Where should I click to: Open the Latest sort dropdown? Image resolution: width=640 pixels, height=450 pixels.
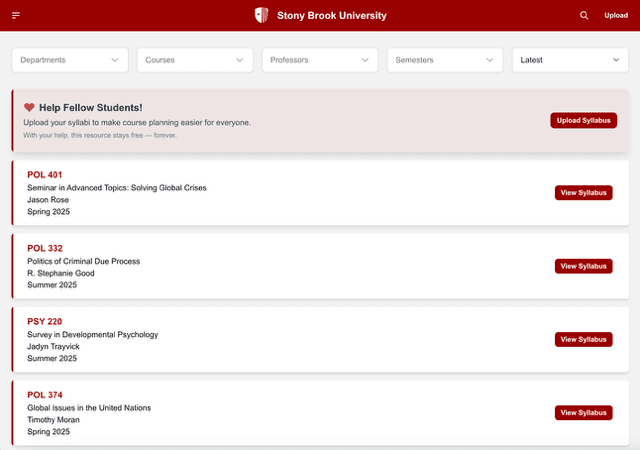pos(570,60)
